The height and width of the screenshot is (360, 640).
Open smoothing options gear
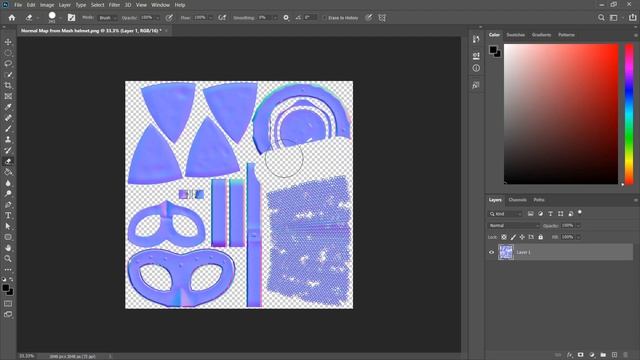pyautogui.click(x=286, y=18)
